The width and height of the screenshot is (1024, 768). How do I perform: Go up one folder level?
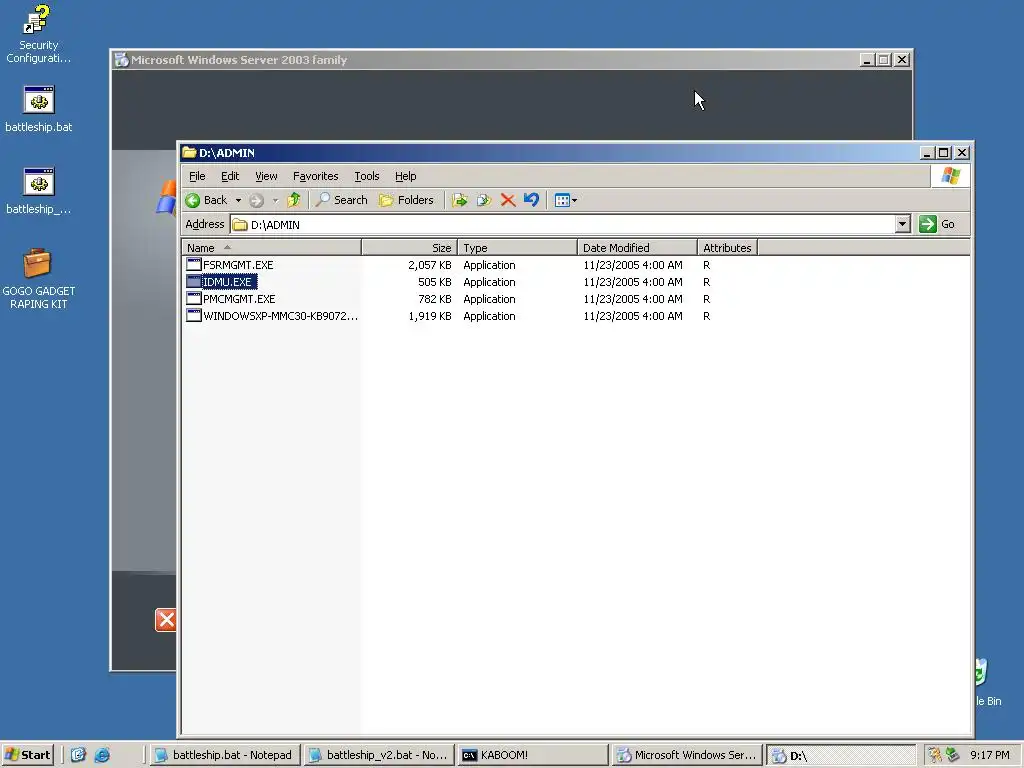pyautogui.click(x=294, y=200)
